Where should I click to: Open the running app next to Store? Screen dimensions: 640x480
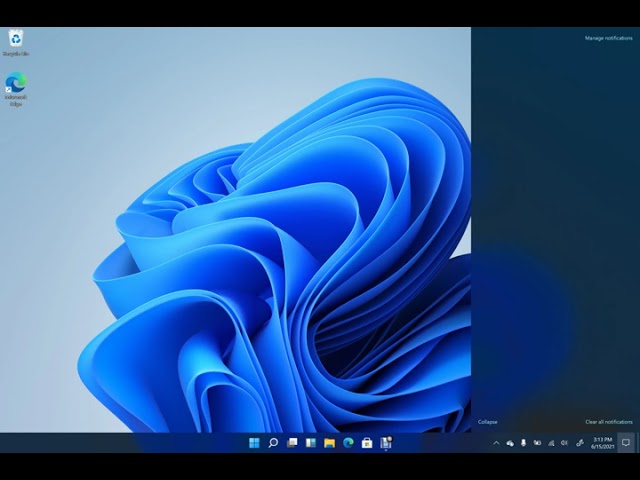coord(386,443)
